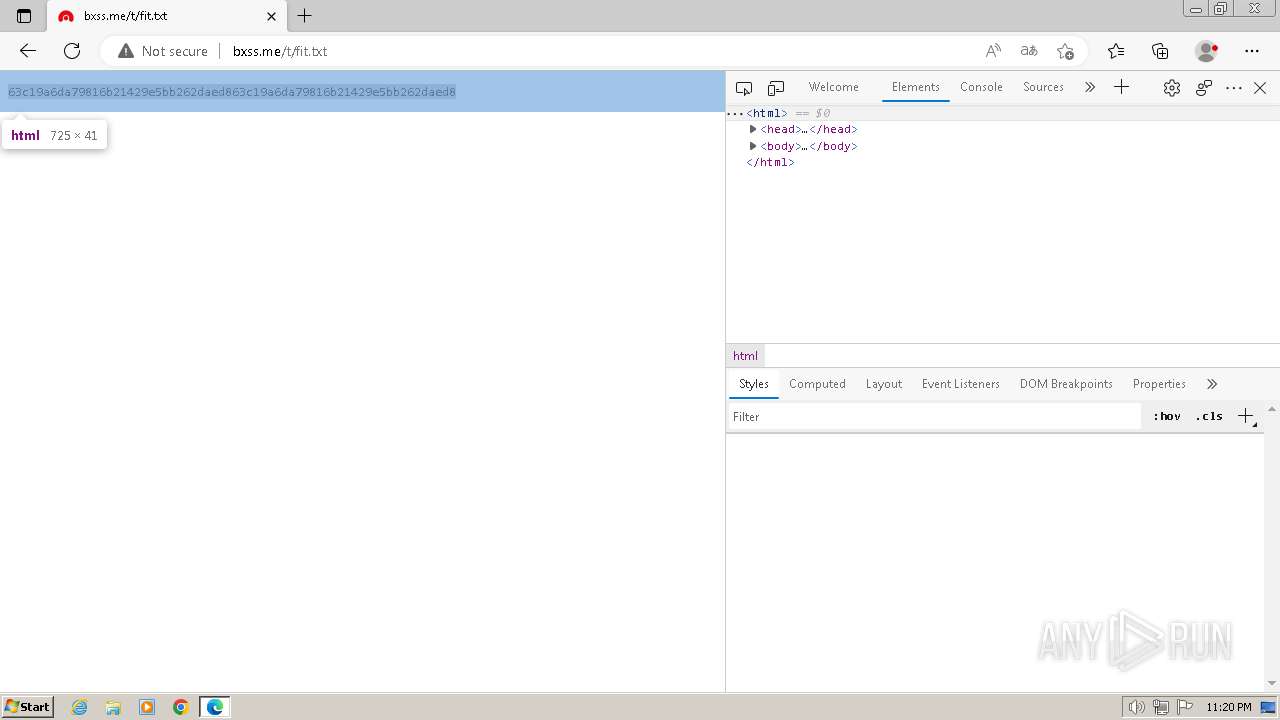Open the Layout pane

pos(884,384)
